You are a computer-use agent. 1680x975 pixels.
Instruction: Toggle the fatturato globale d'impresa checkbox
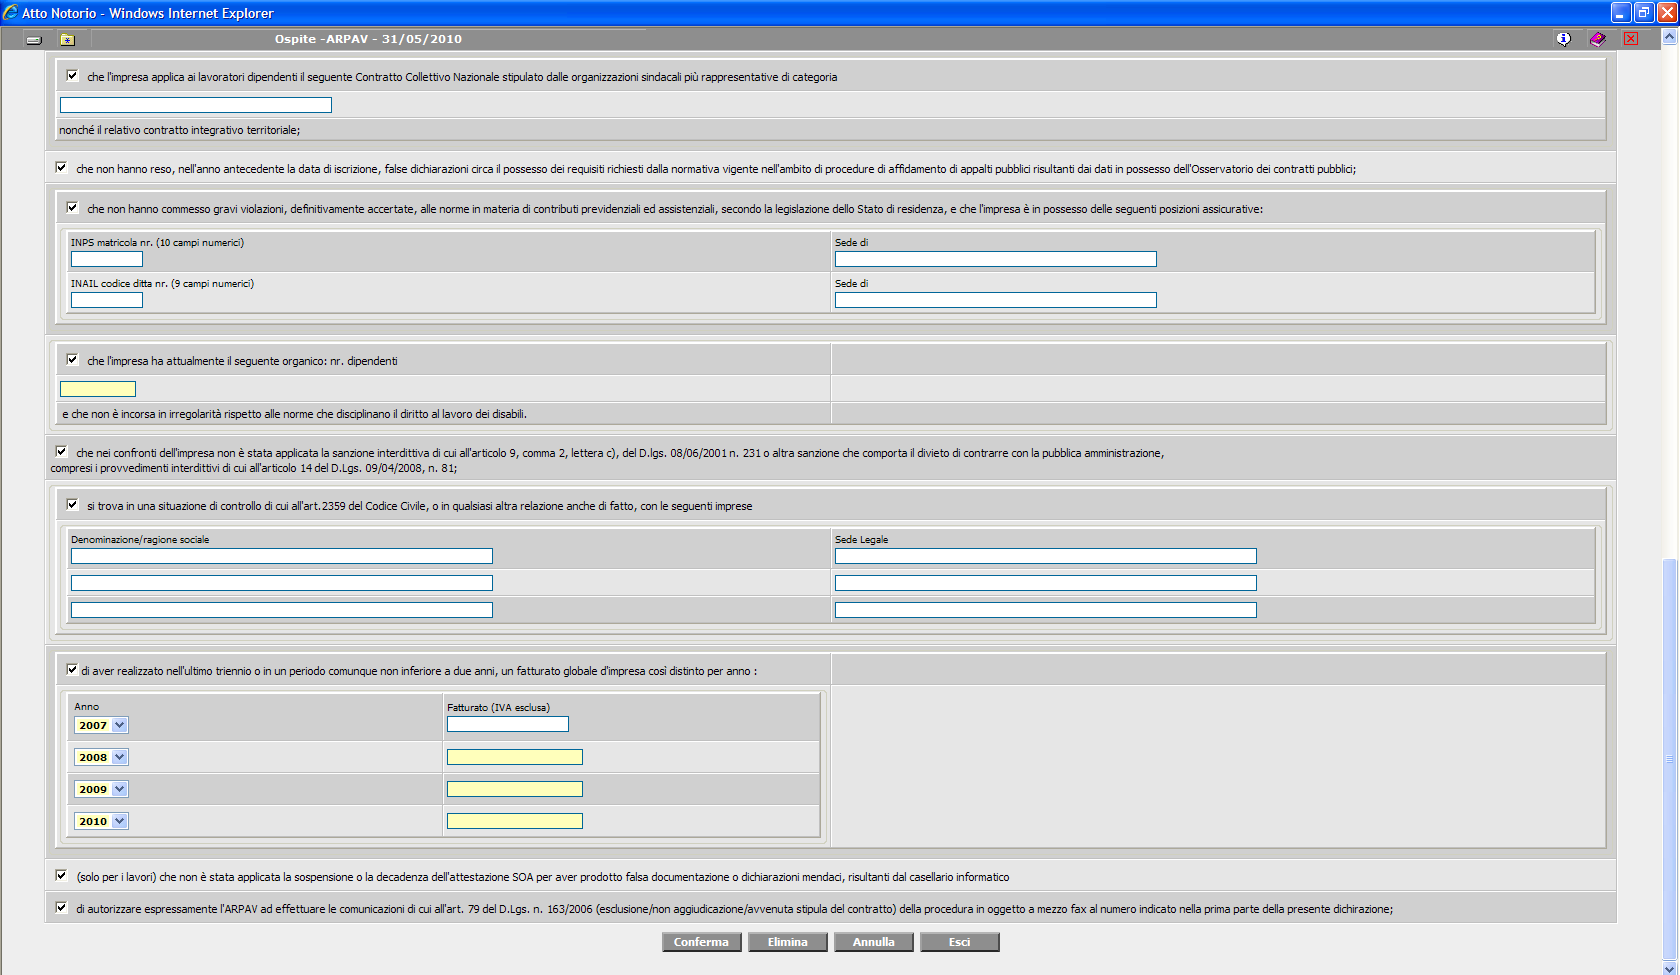point(72,669)
